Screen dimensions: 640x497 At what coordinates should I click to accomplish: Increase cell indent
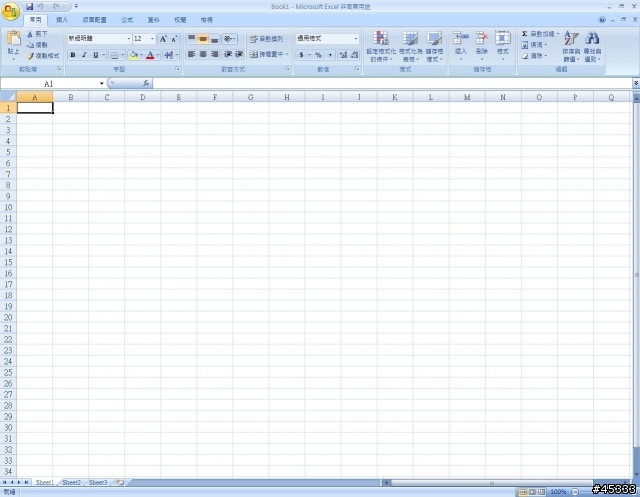239,54
